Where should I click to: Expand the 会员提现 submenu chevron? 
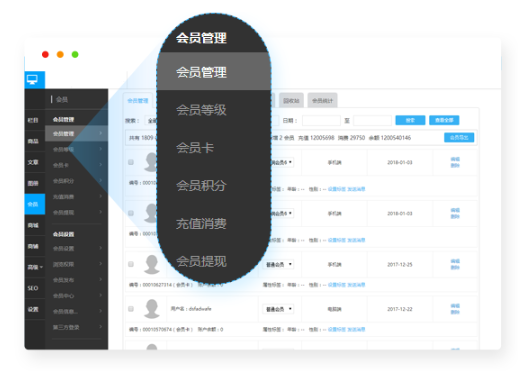click(x=100, y=212)
